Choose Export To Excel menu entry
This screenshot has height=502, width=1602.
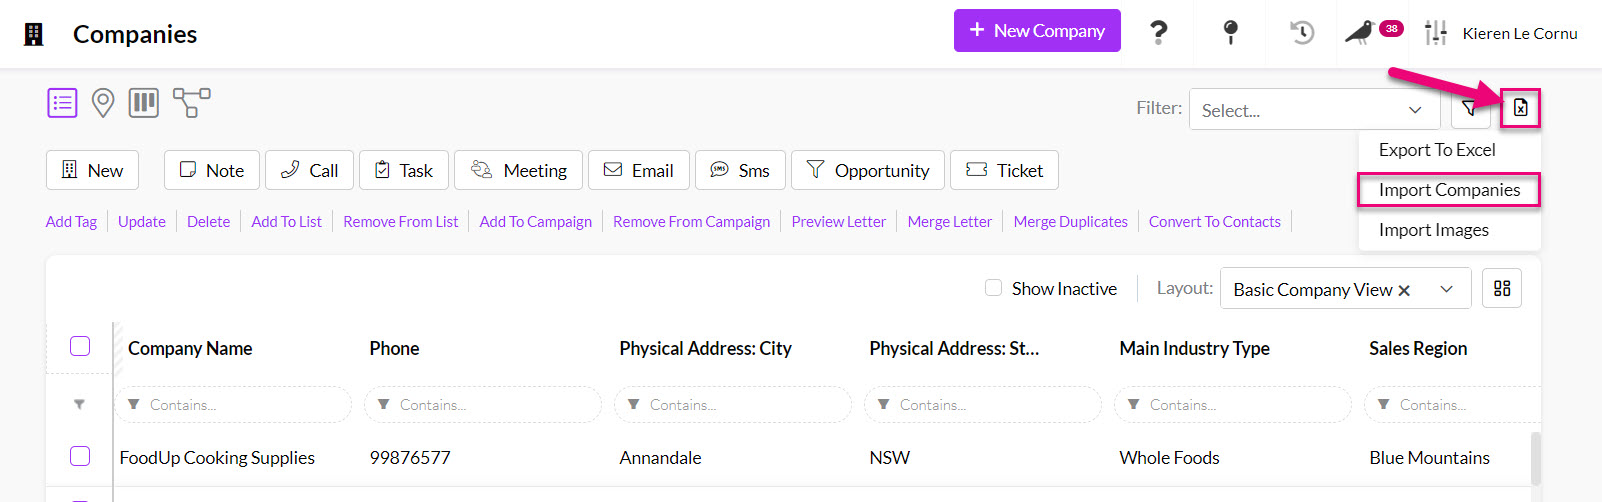pyautogui.click(x=1436, y=150)
